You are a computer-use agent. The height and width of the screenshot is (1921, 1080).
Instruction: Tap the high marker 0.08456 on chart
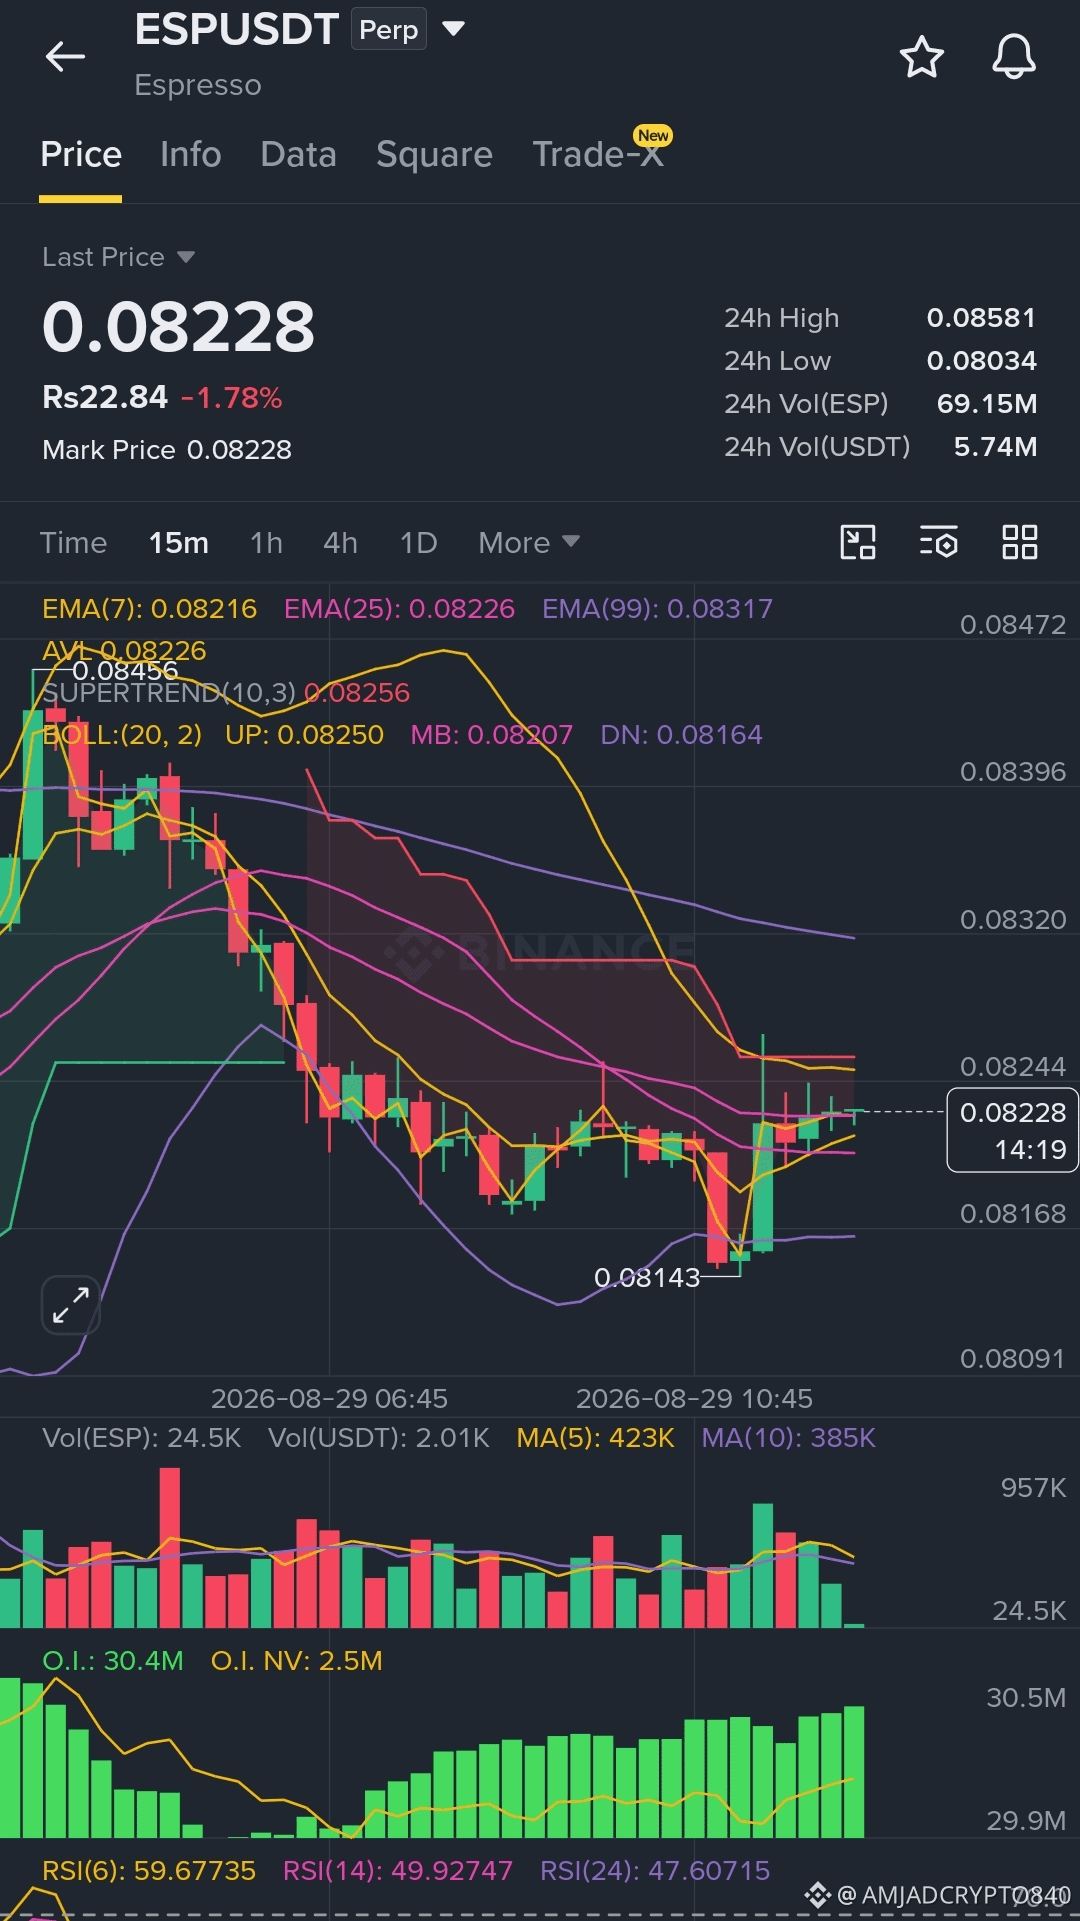tap(124, 670)
